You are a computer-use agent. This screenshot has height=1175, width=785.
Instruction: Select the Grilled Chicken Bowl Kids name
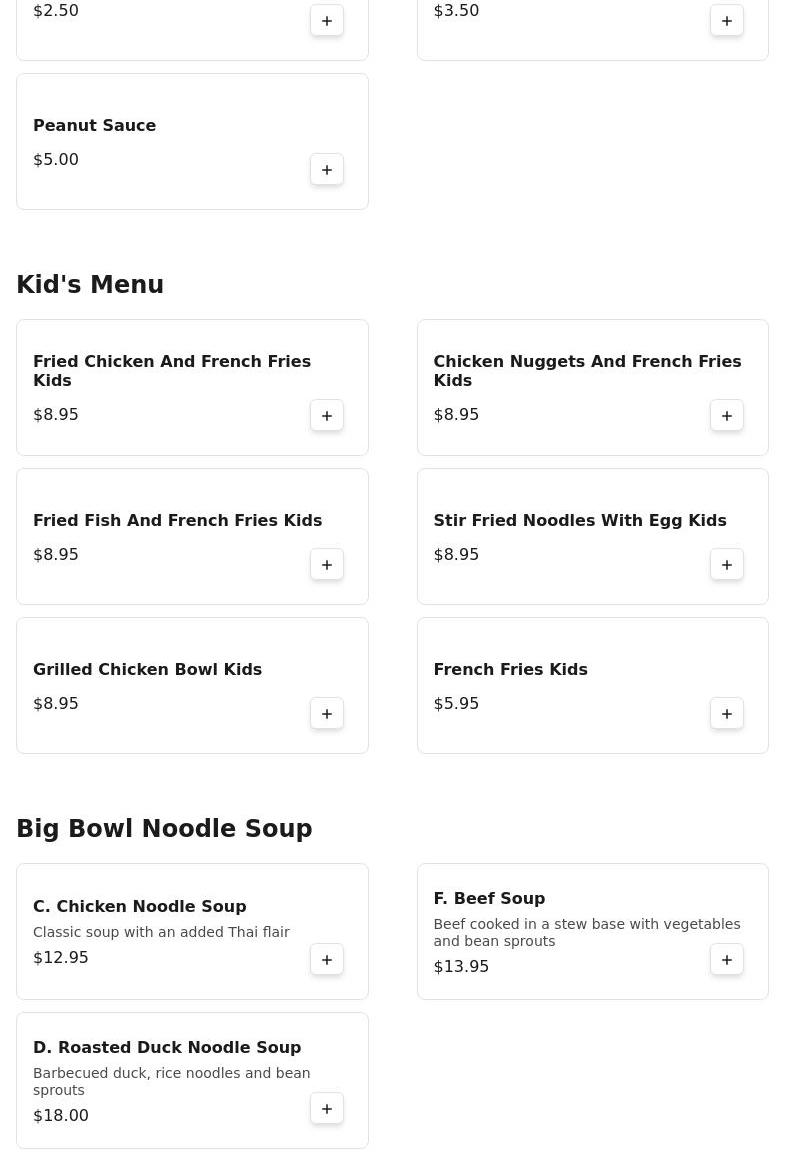pos(147,670)
